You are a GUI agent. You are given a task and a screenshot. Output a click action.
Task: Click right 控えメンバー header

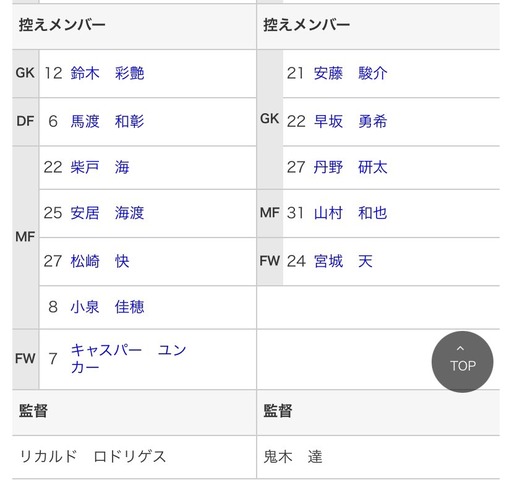click(x=307, y=25)
